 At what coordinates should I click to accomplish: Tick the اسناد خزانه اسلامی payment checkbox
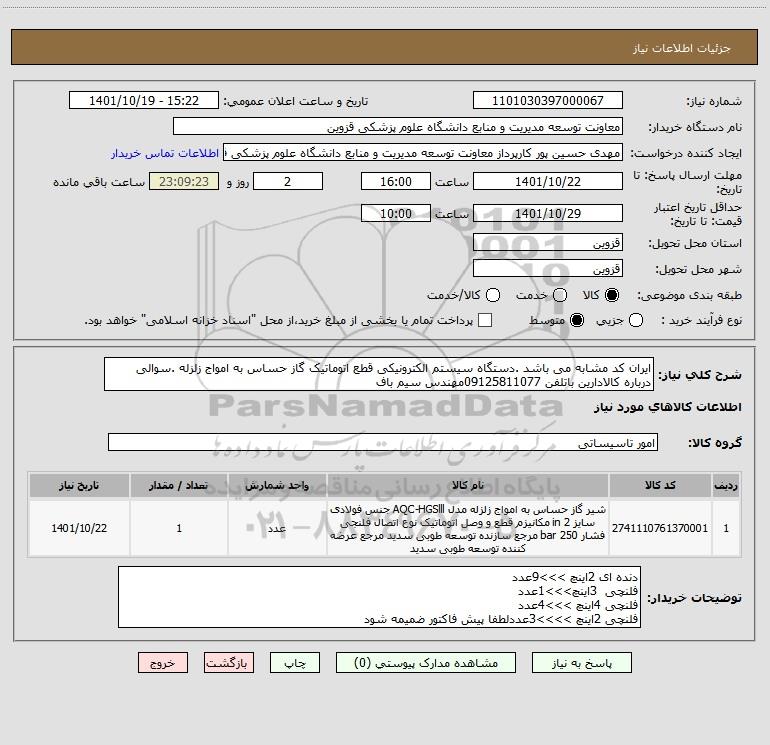(485, 320)
